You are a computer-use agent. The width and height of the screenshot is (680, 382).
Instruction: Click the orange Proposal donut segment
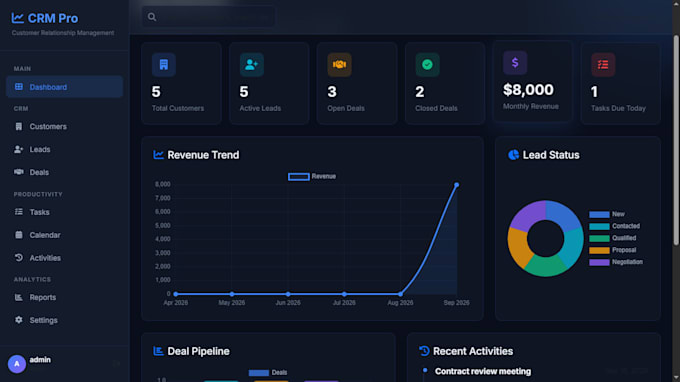point(518,249)
